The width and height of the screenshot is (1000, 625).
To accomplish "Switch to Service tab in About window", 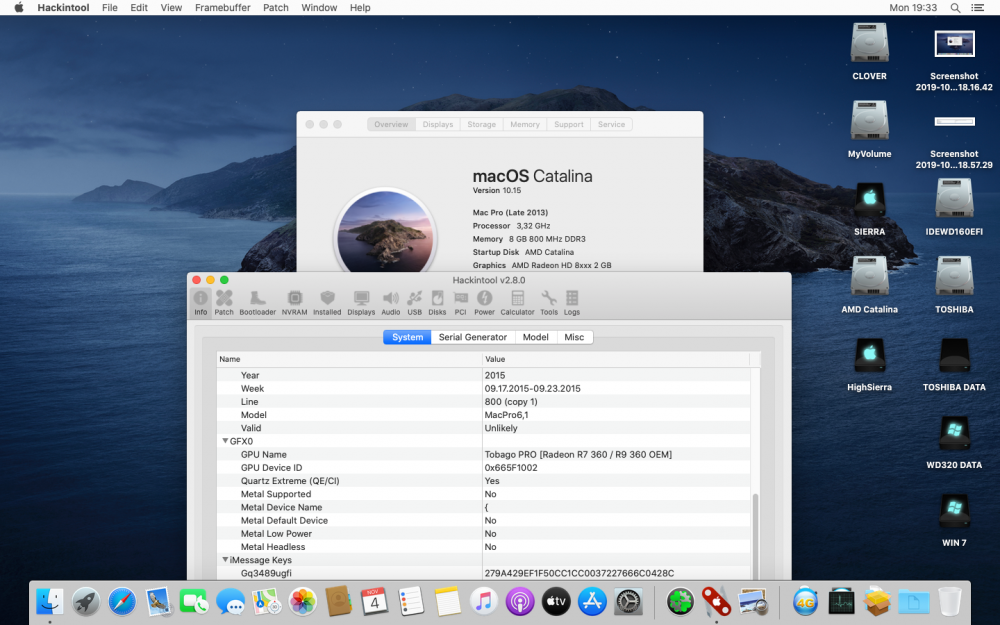I will pyautogui.click(x=612, y=124).
